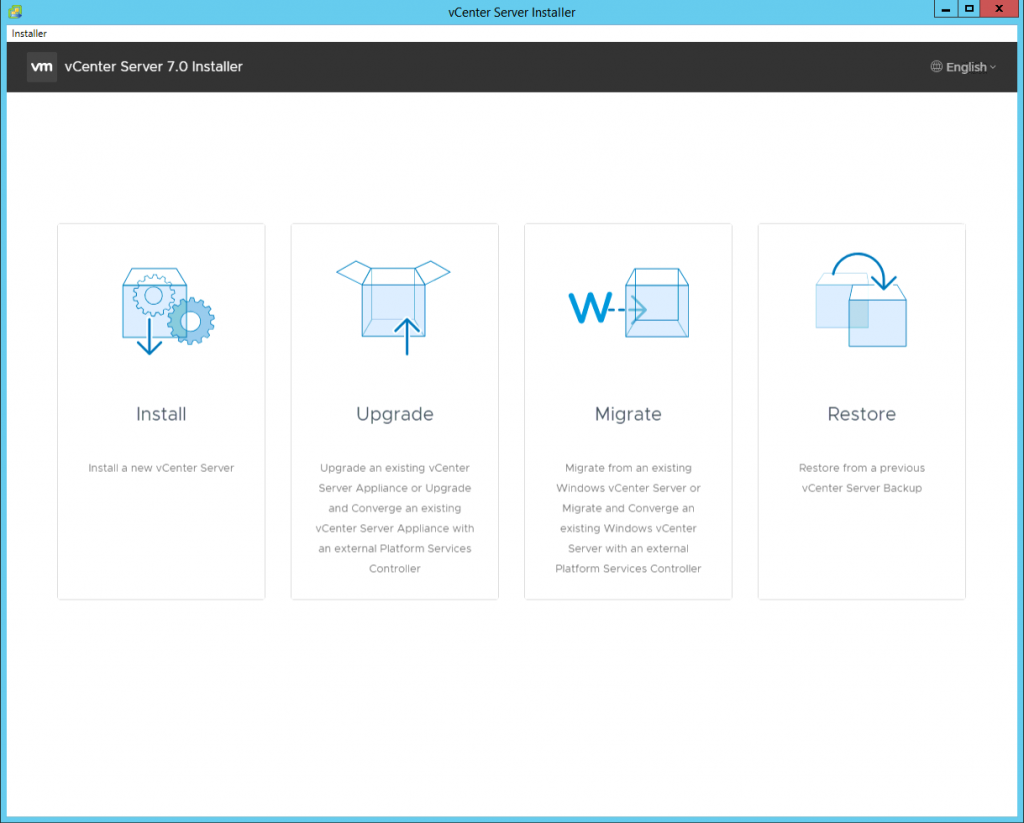1024x823 pixels.
Task: Click 'Install a new vCenter Server' description
Action: pos(161,468)
